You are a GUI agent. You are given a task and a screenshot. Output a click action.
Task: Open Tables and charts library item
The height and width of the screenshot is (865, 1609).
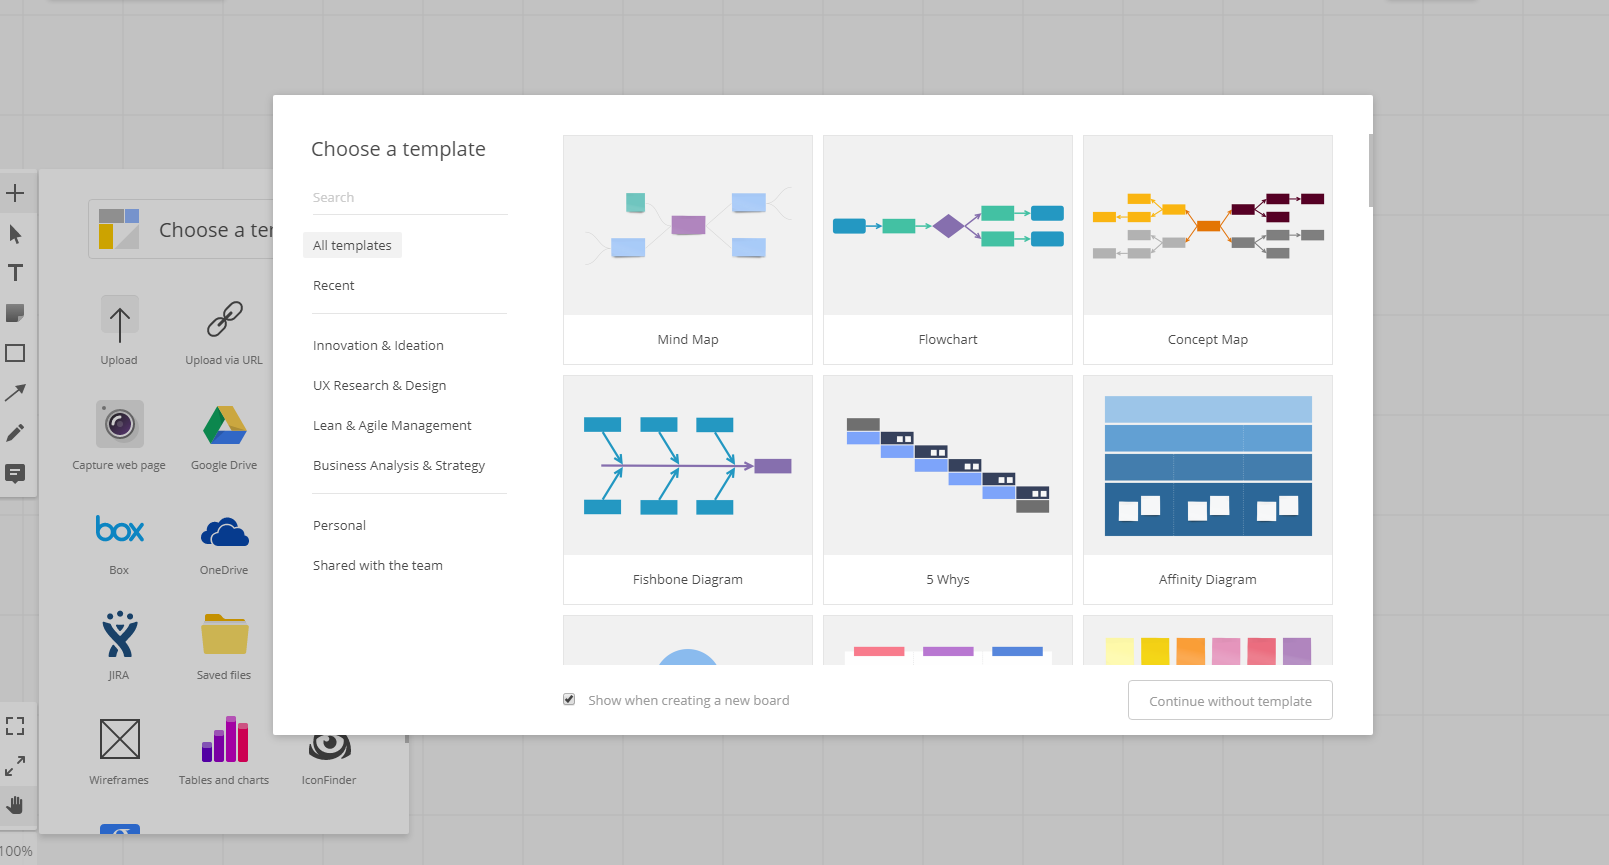tap(224, 740)
